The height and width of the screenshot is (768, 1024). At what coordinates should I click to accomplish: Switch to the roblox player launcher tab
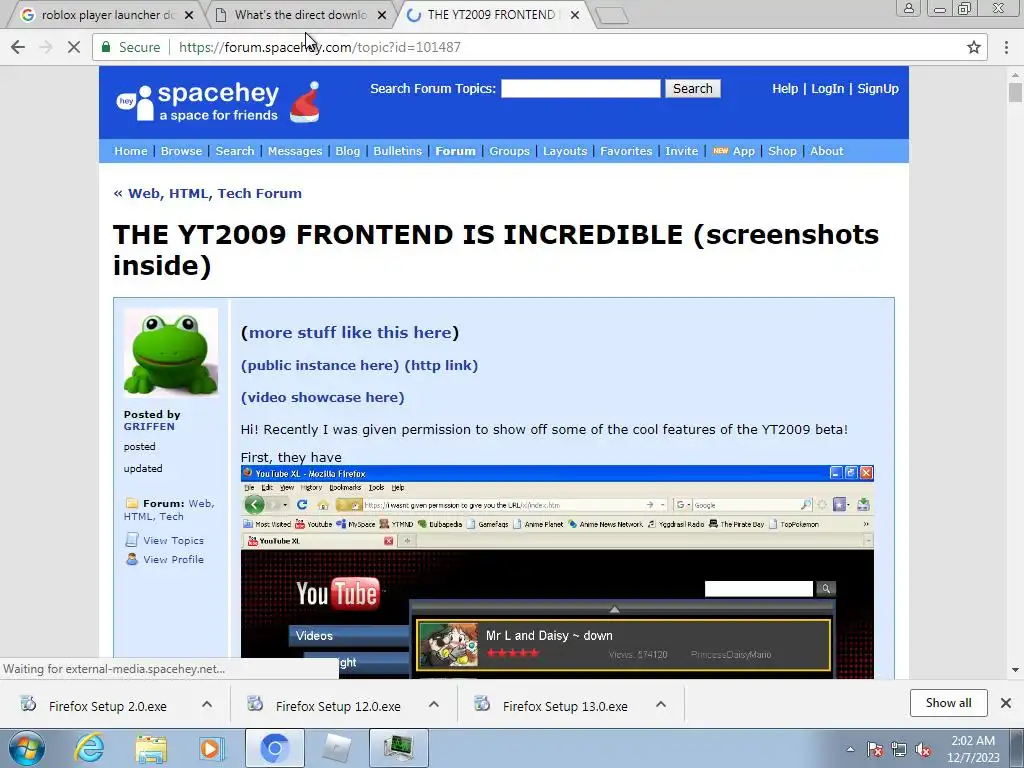pos(108,14)
